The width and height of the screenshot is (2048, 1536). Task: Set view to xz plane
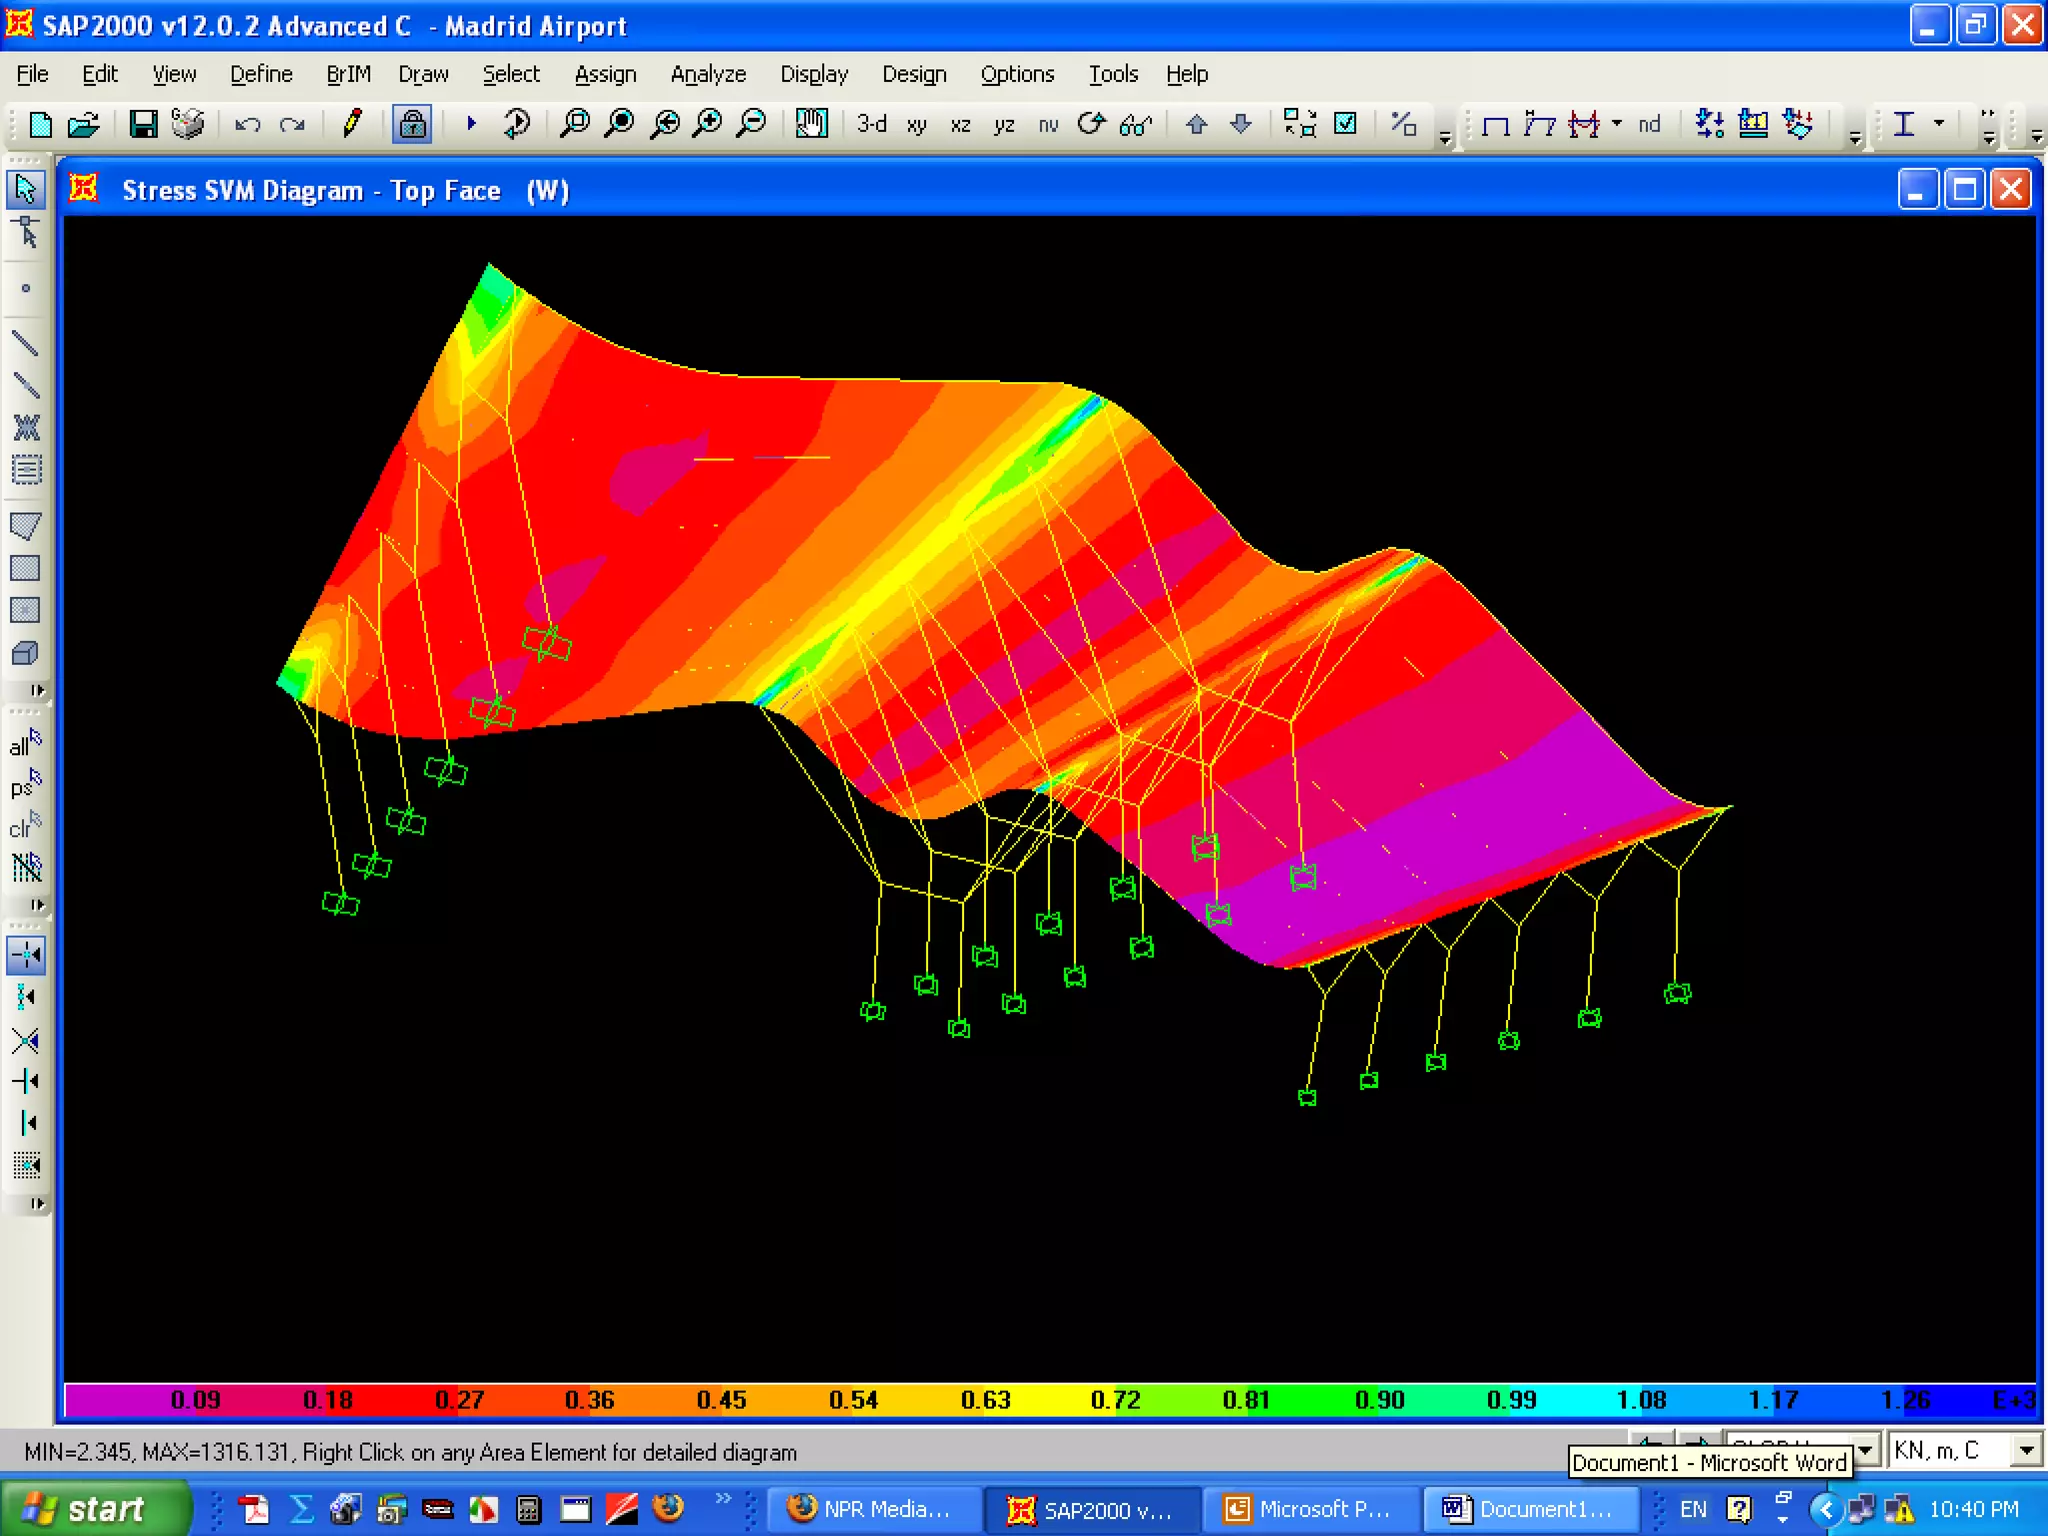(960, 125)
